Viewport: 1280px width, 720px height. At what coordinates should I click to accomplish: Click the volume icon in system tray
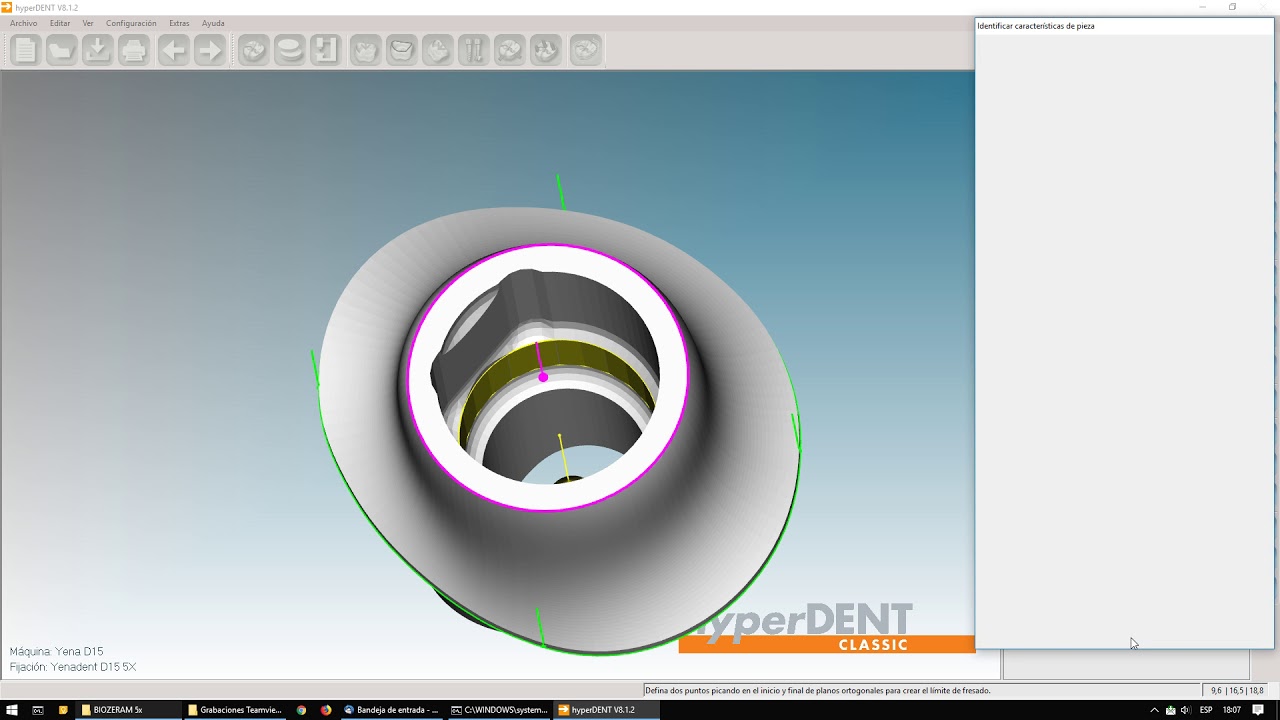1185,710
